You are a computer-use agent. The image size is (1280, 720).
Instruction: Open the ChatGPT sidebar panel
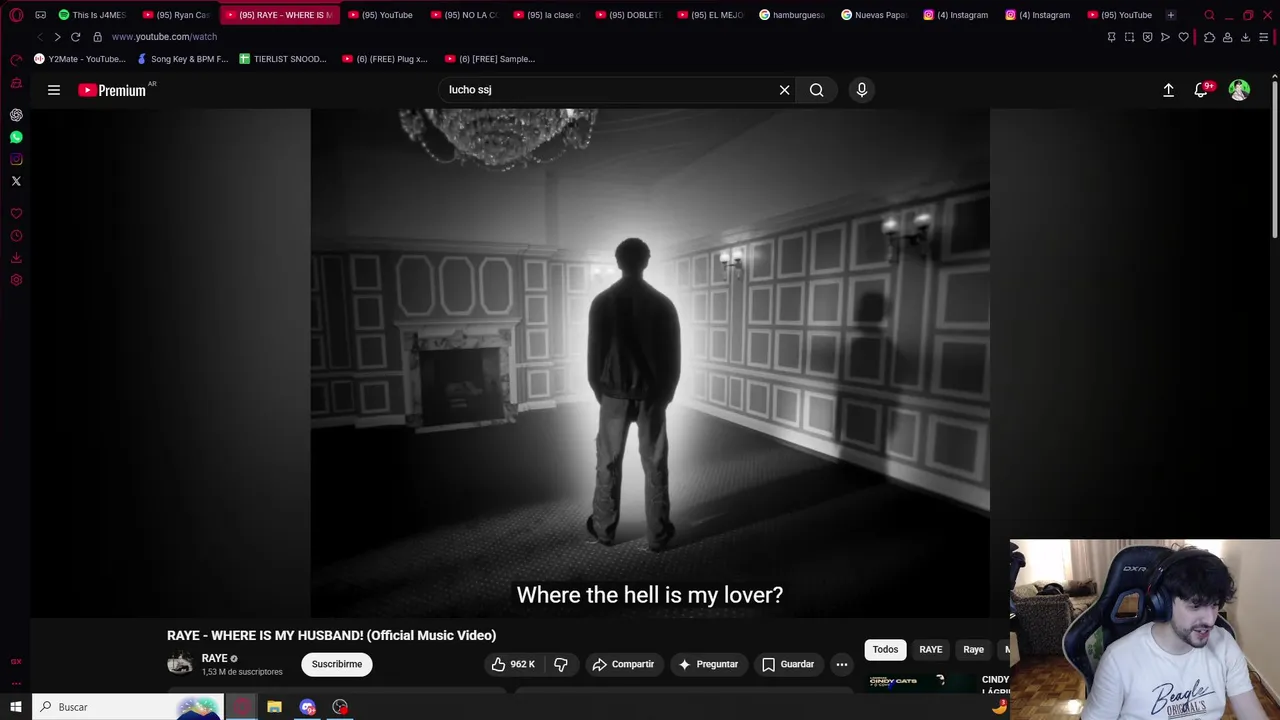click(16, 115)
